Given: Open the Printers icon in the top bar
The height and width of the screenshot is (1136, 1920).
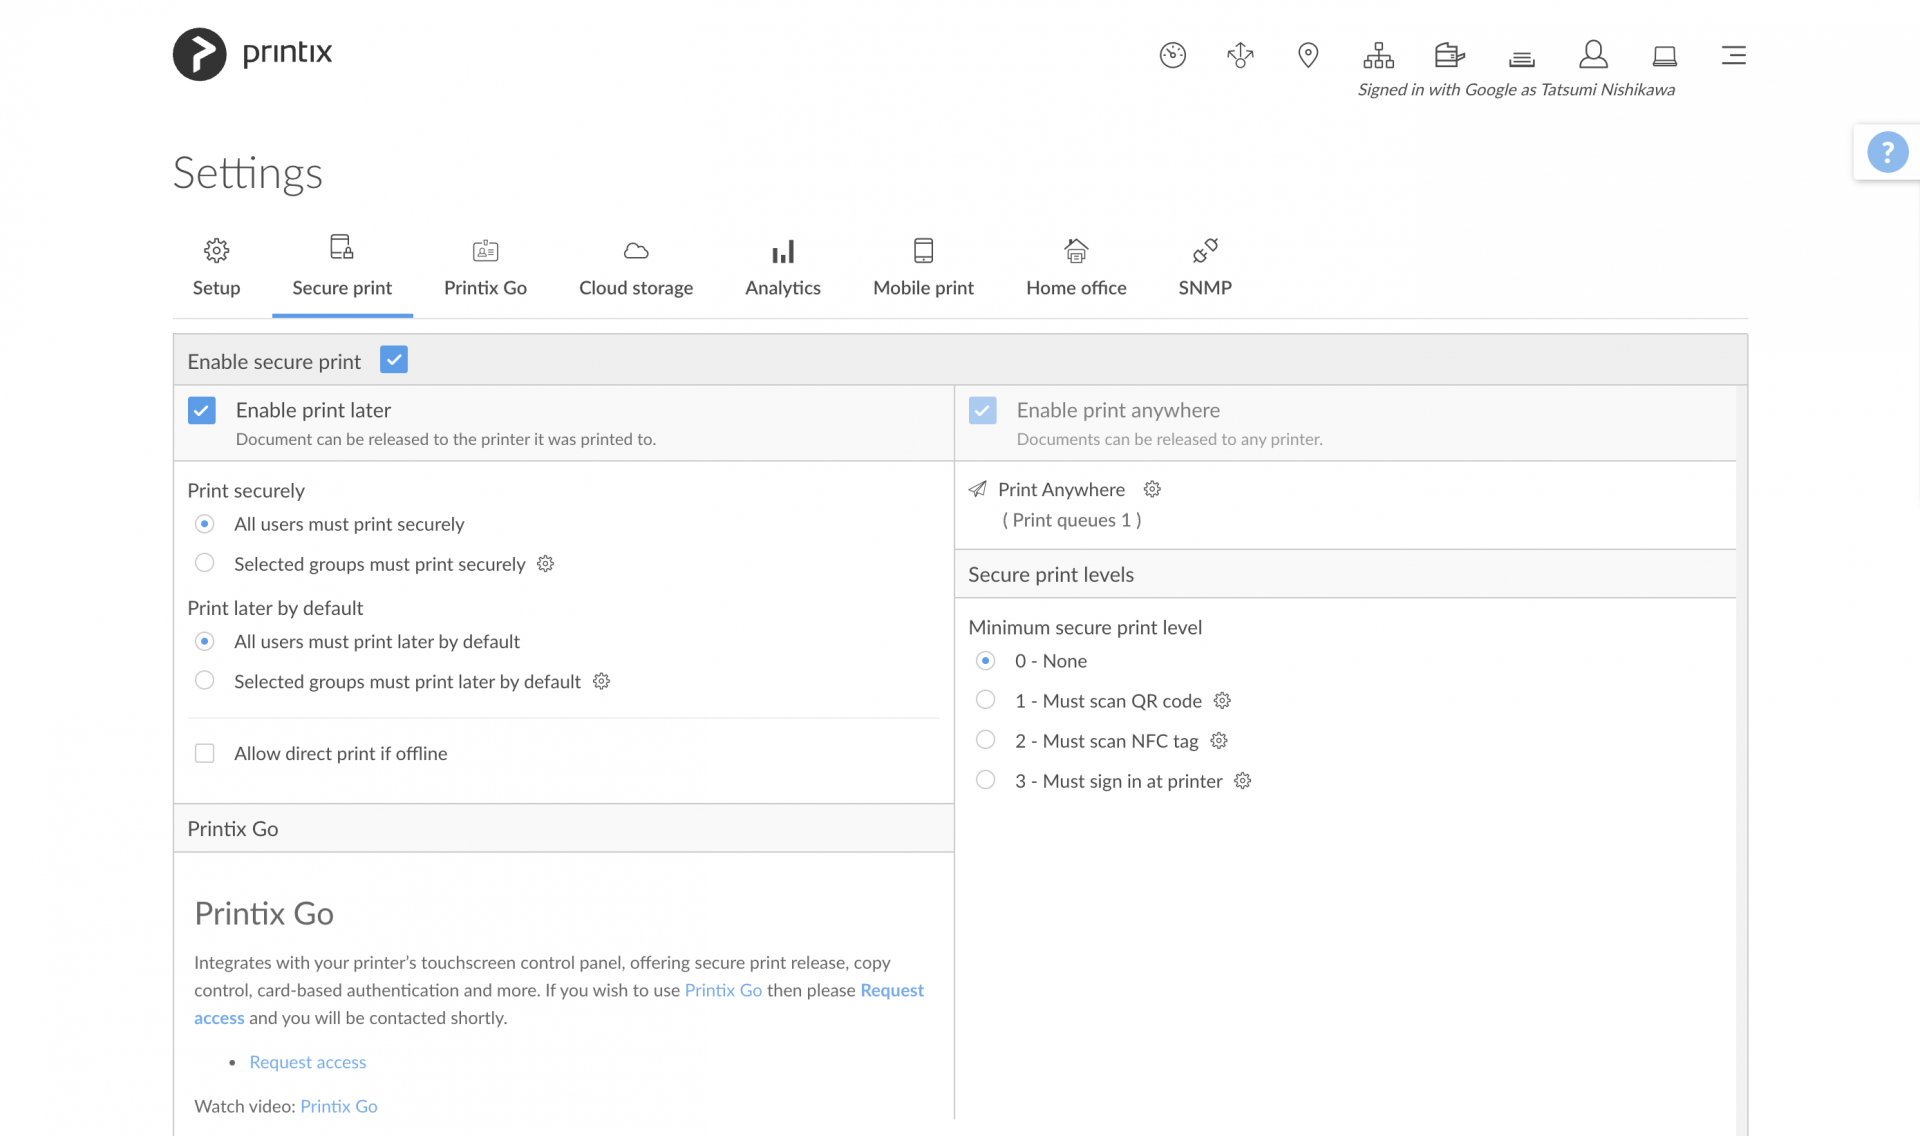Looking at the screenshot, I should pos(1448,55).
